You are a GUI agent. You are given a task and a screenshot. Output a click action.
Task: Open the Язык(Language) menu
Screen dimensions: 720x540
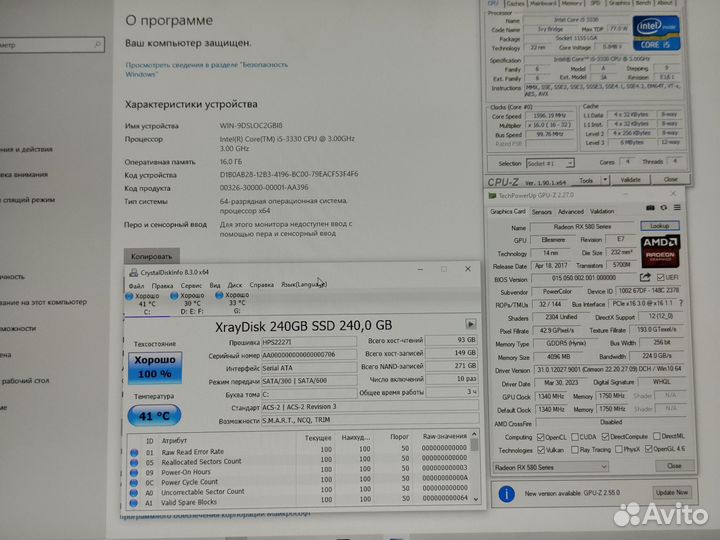tap(304, 285)
